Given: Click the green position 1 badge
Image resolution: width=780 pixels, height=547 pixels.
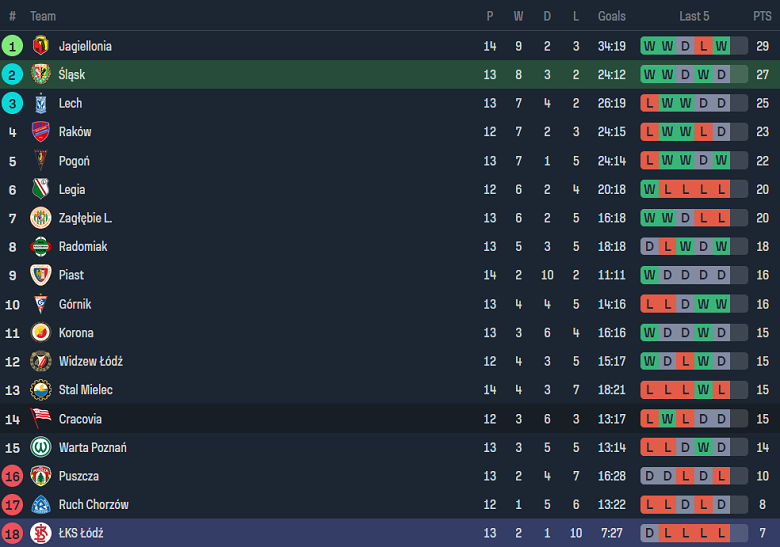Looking at the screenshot, I should (12, 46).
